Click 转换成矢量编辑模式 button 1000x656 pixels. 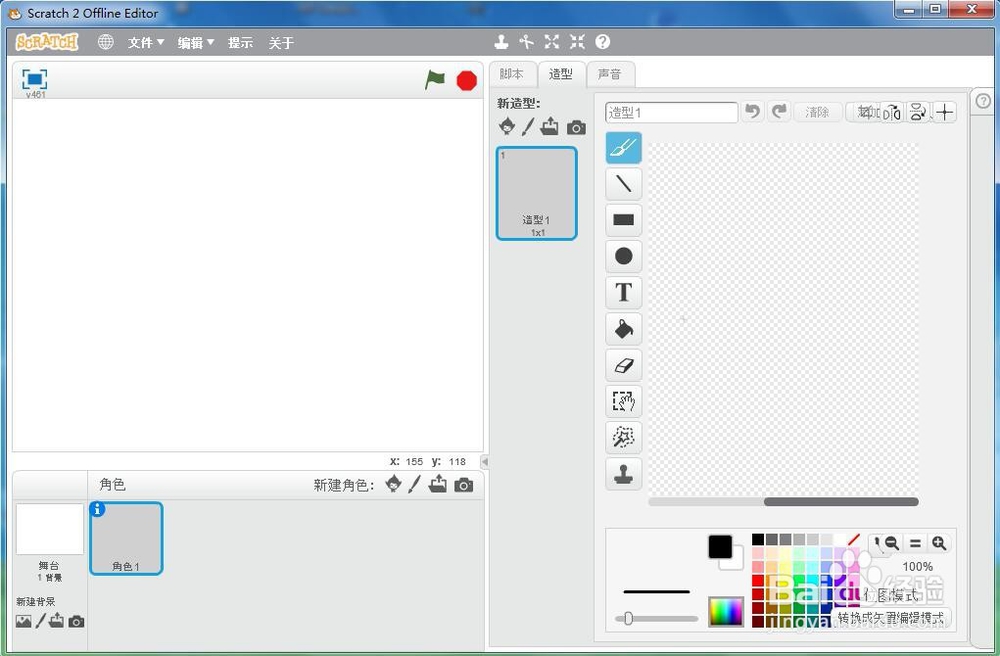point(891,618)
